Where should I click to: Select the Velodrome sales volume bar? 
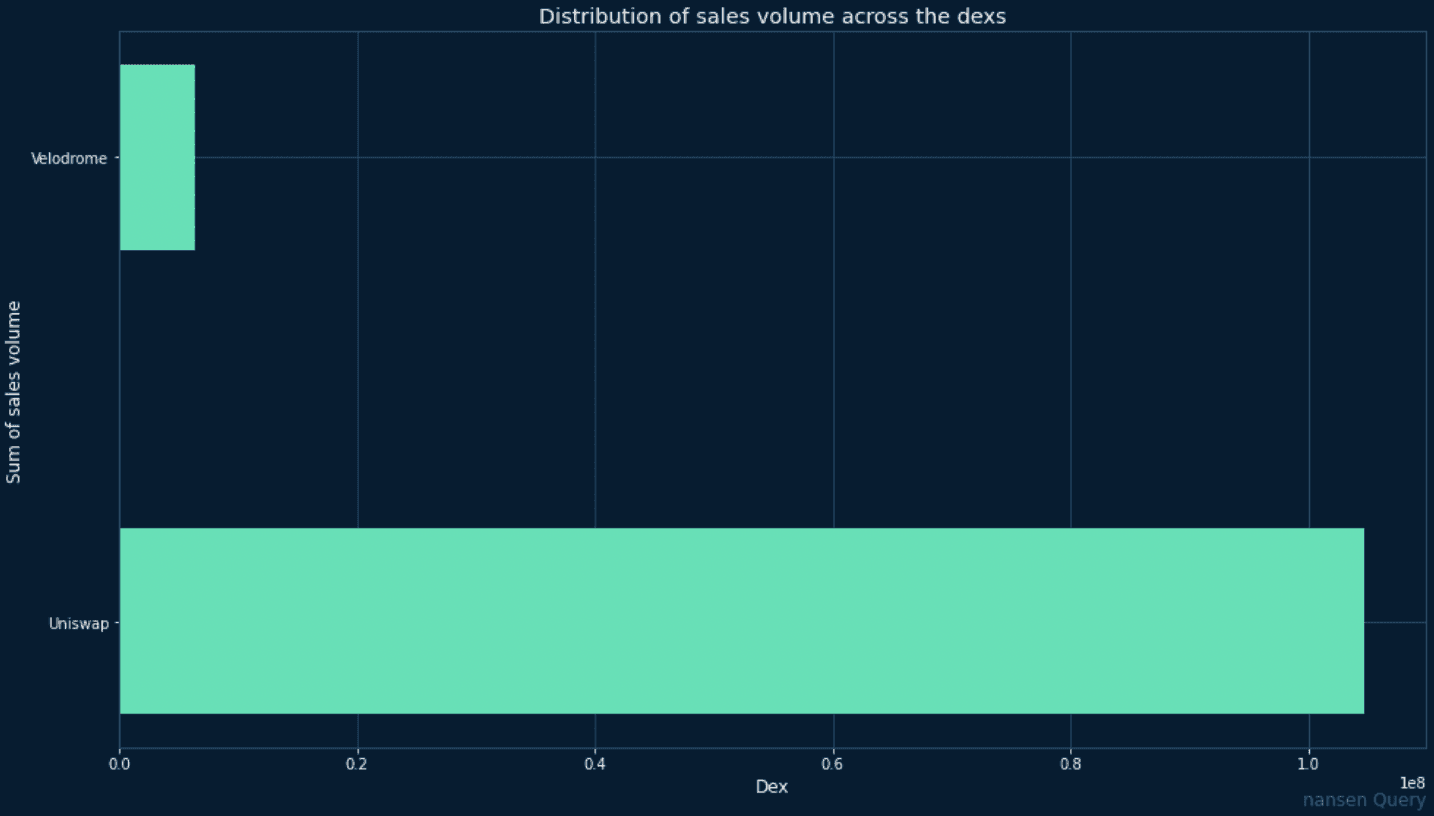coord(156,155)
